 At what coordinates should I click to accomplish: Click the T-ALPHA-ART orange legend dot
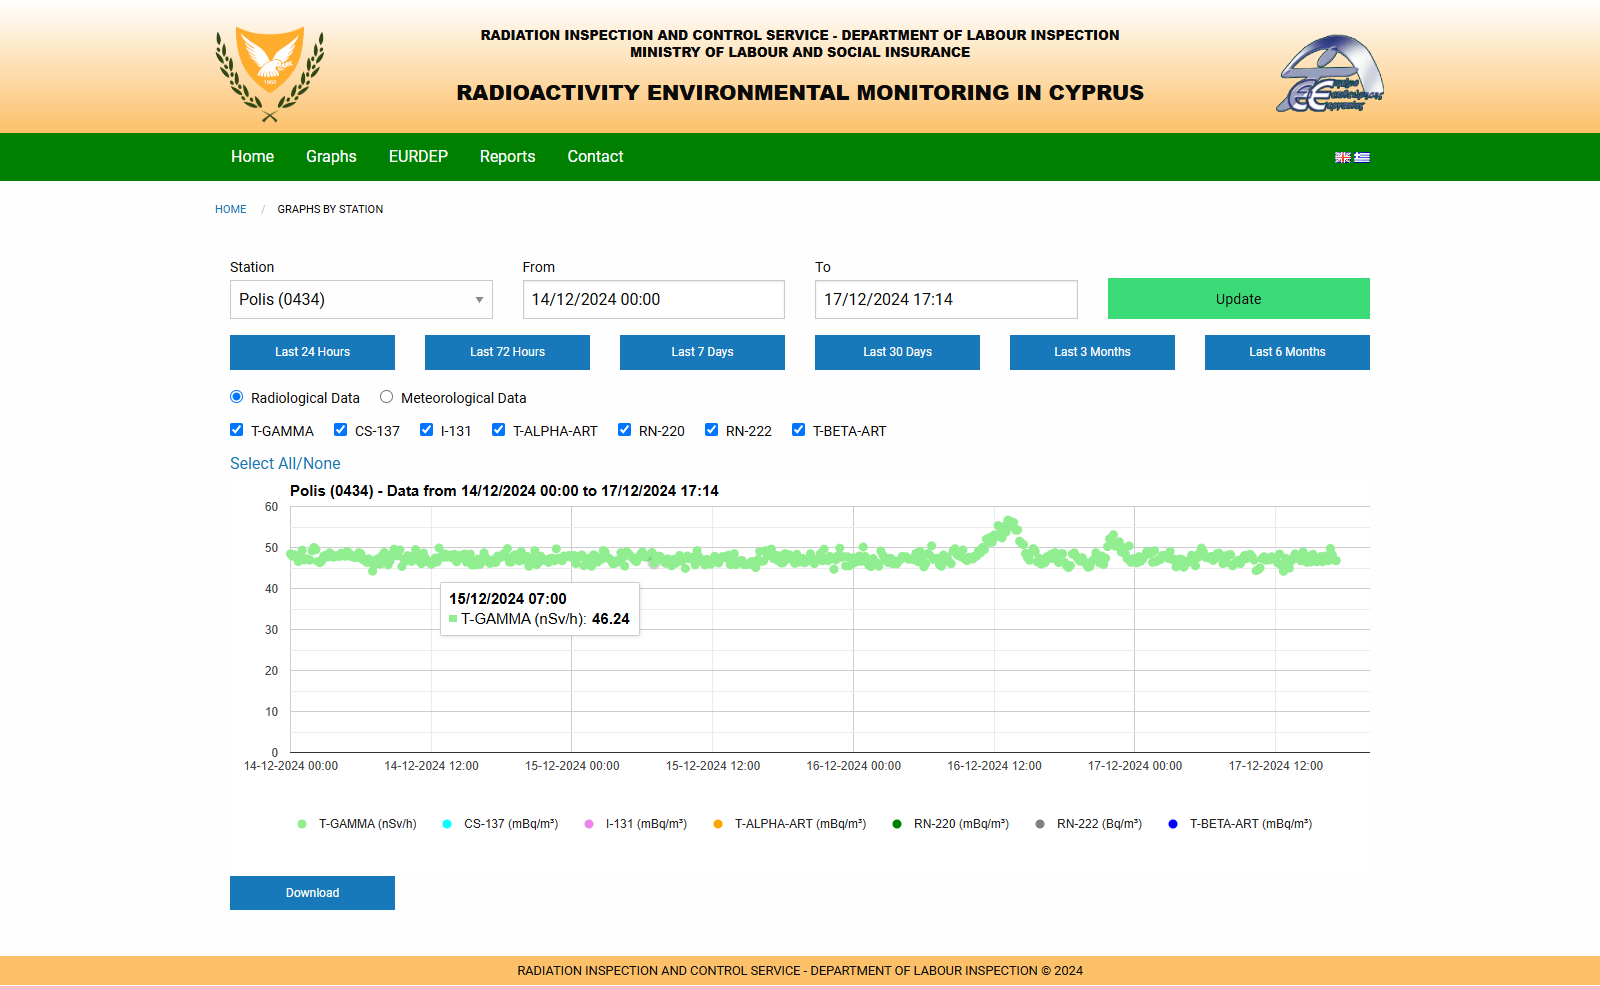718,824
